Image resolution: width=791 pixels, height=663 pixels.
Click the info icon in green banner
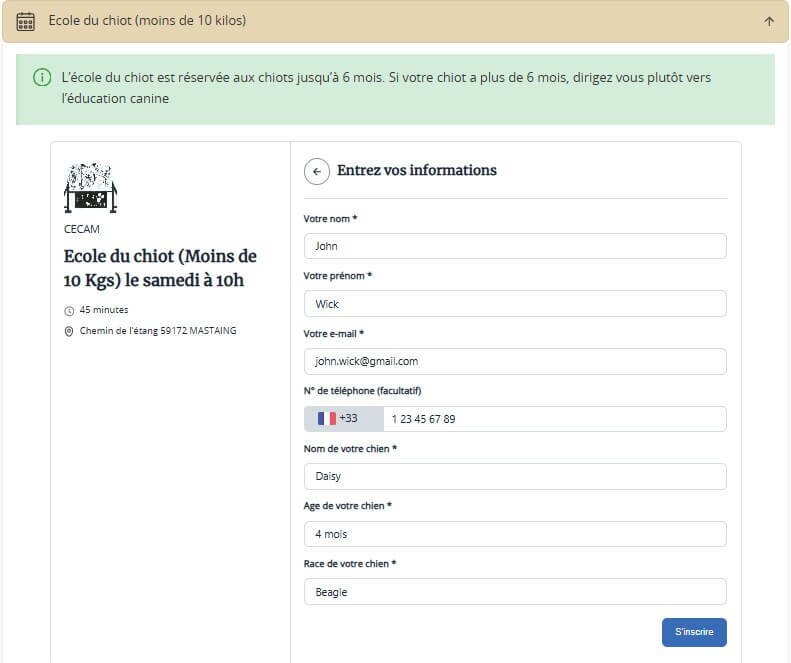point(42,78)
